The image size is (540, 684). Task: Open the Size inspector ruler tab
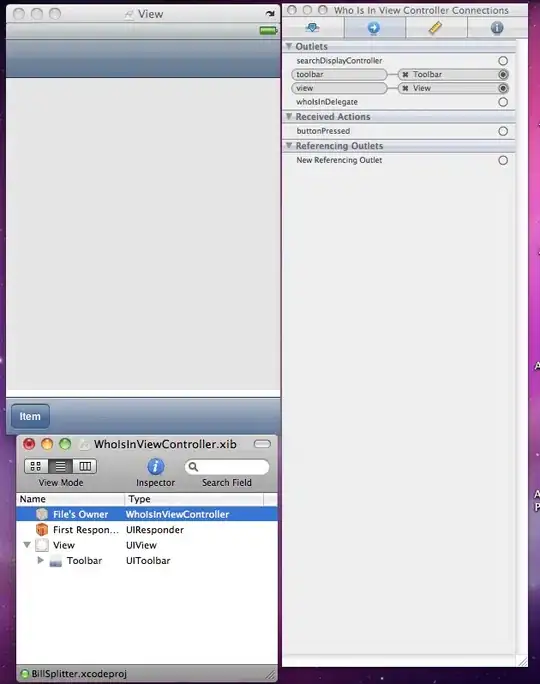click(435, 28)
